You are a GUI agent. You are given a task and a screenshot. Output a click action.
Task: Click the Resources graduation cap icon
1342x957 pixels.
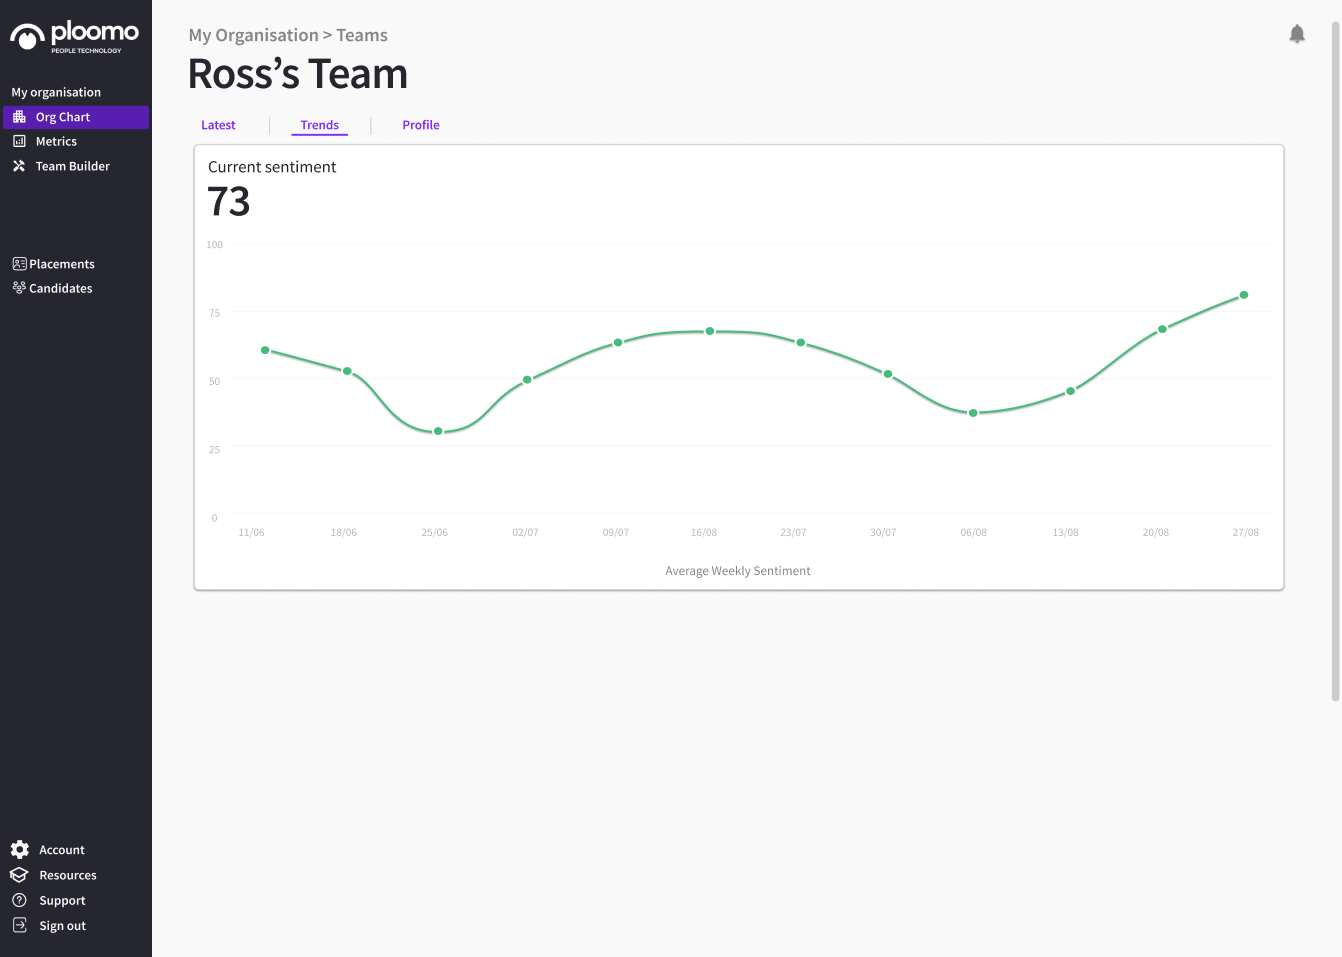click(19, 875)
